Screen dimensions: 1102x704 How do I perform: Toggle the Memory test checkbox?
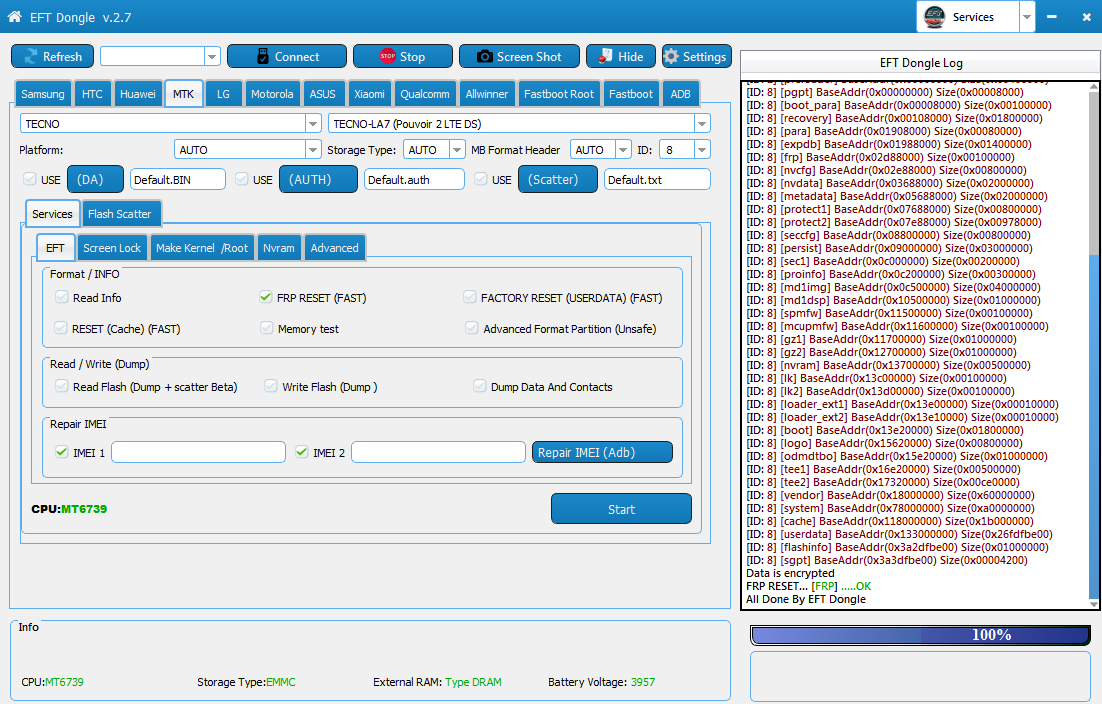[x=266, y=328]
